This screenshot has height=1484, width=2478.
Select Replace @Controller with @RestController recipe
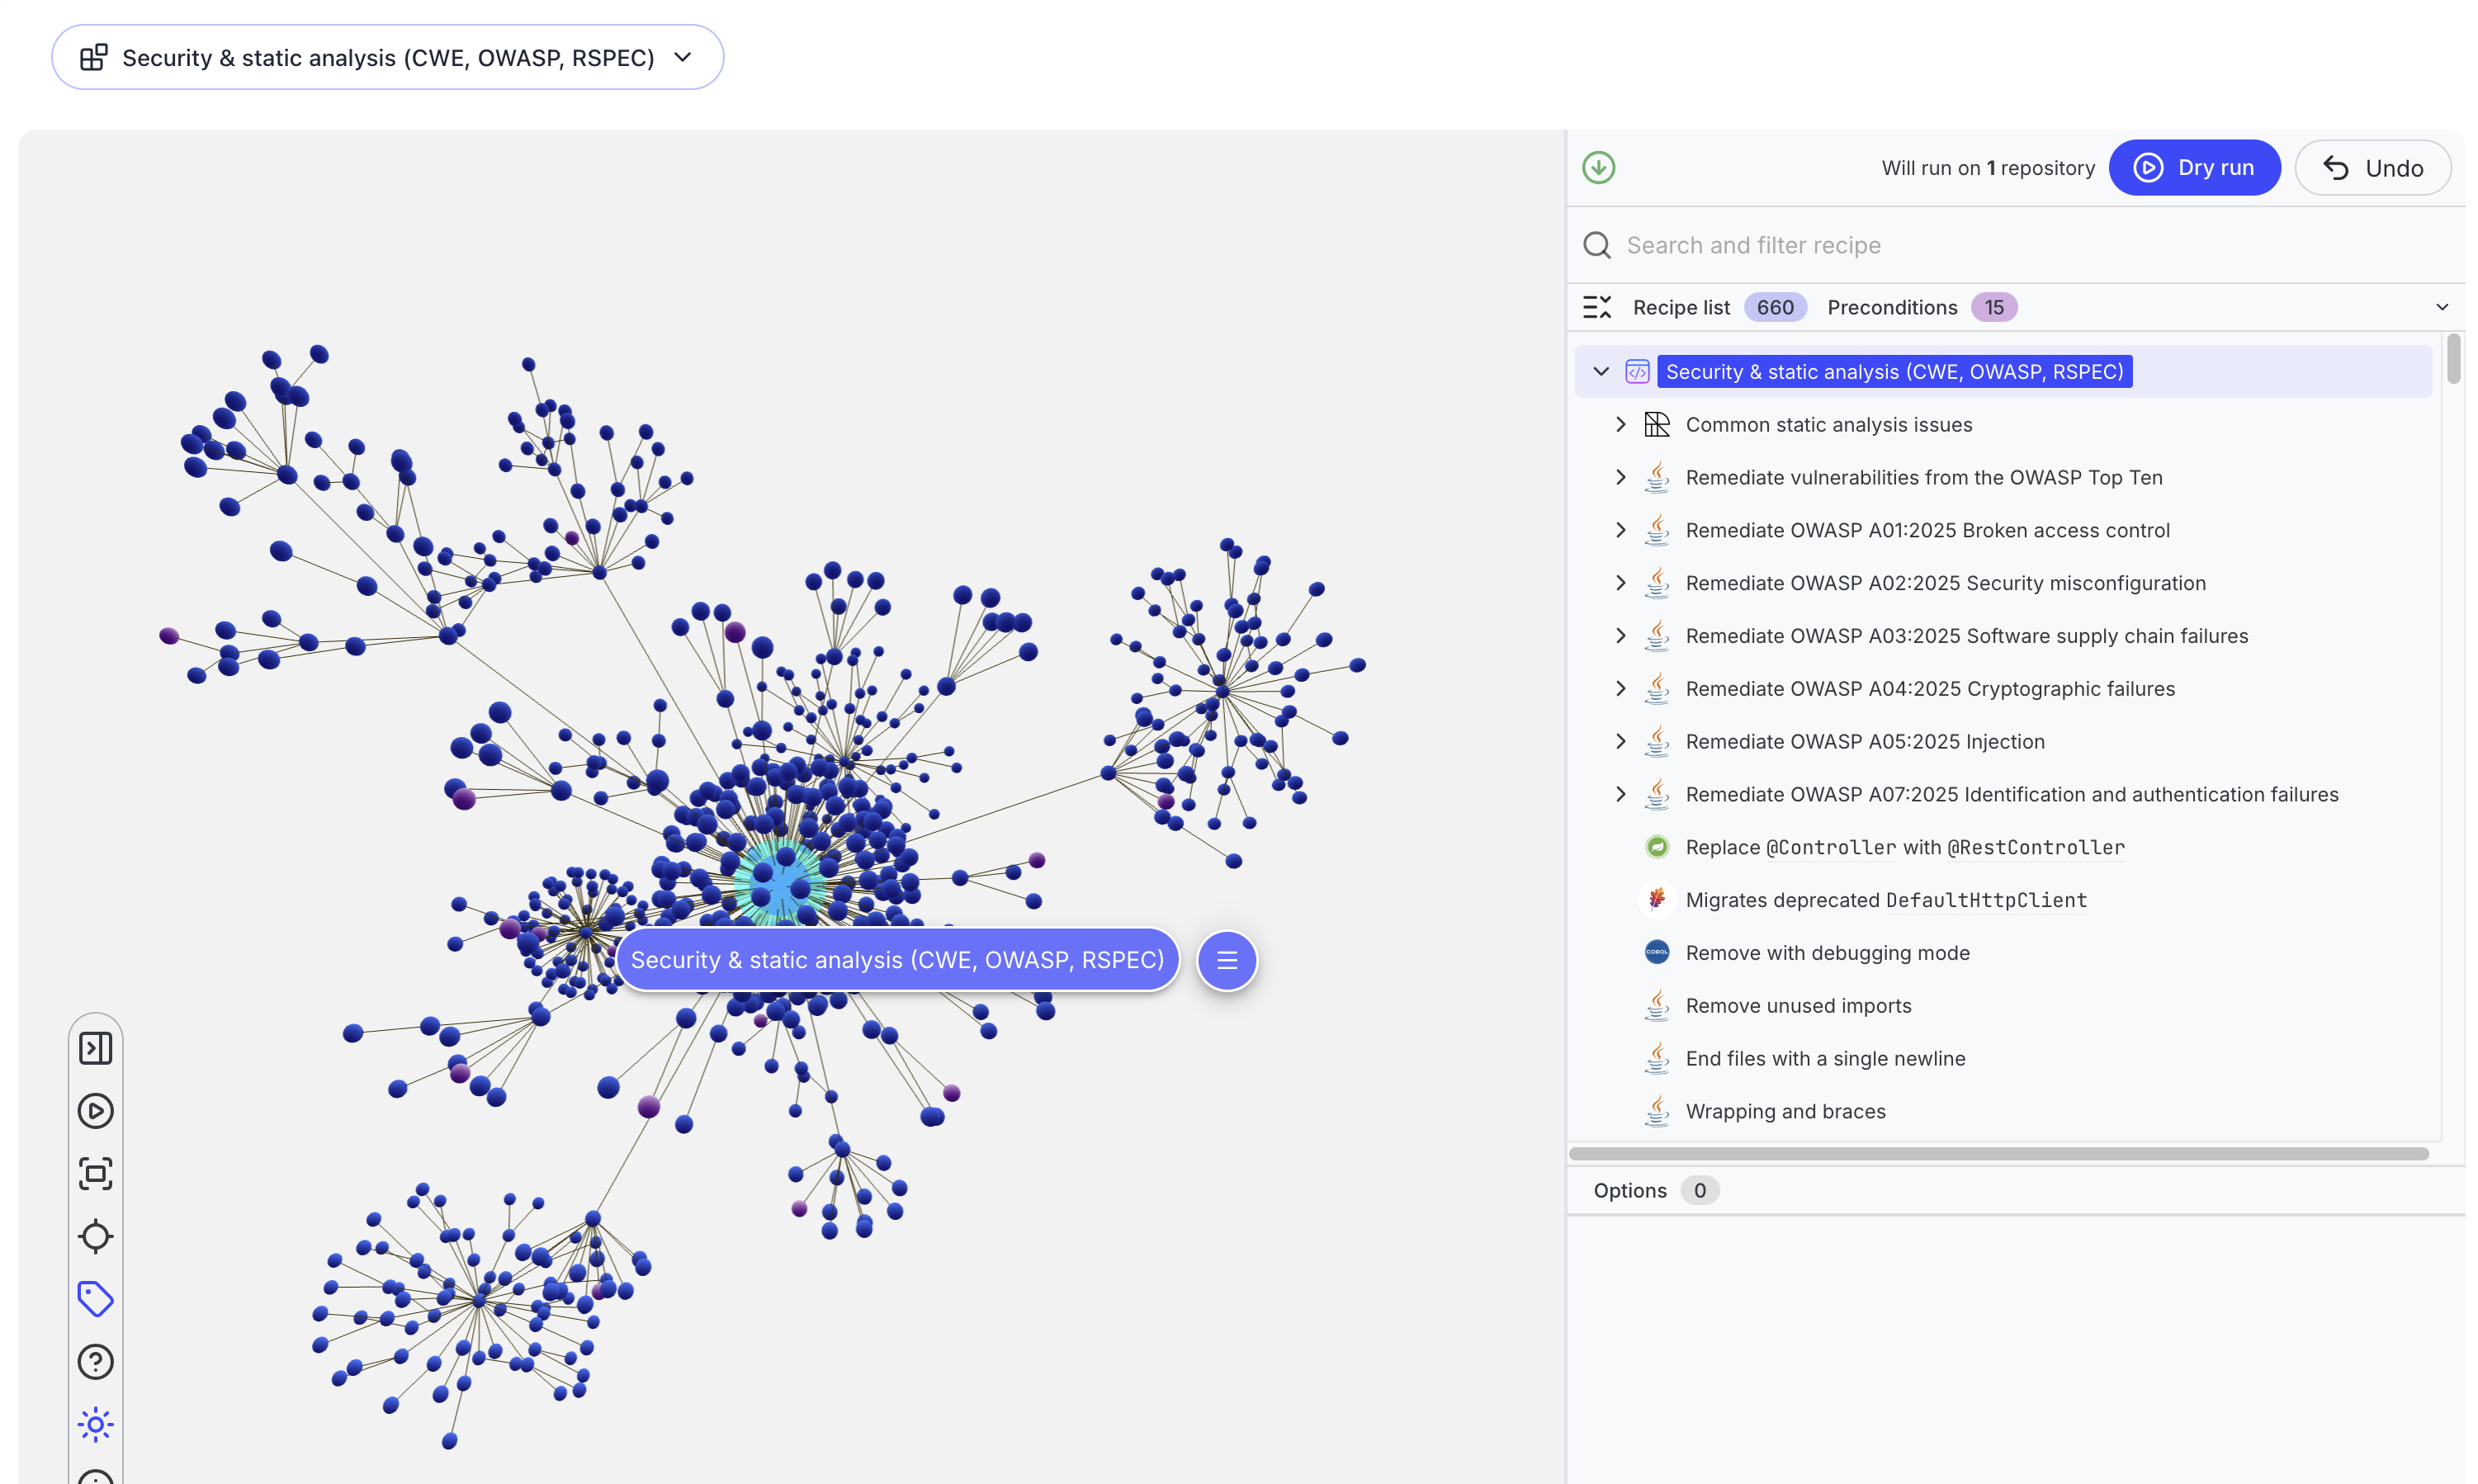(x=1904, y=848)
